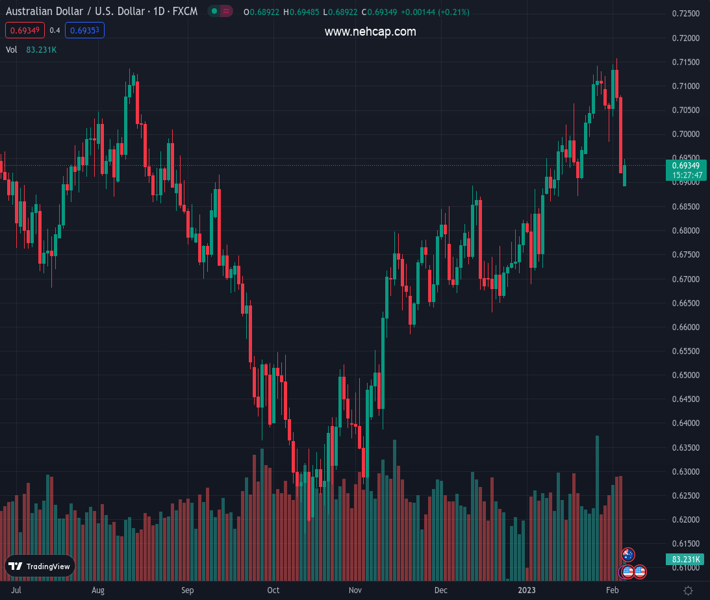Open chart settings gear icon
This screenshot has width=710, height=600.
(x=688, y=591)
